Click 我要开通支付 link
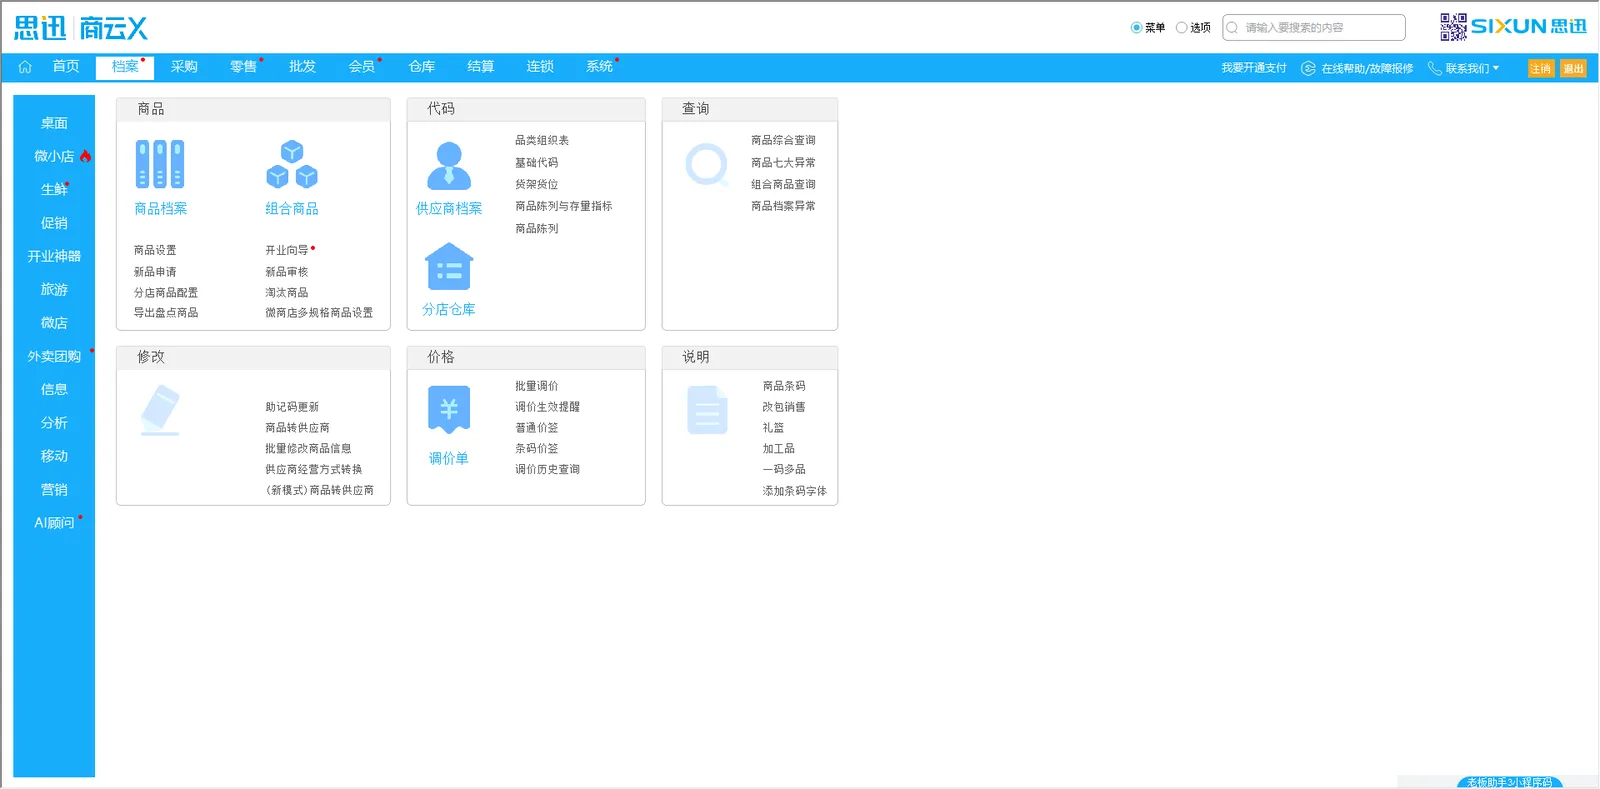This screenshot has height=789, width=1600. (1254, 68)
